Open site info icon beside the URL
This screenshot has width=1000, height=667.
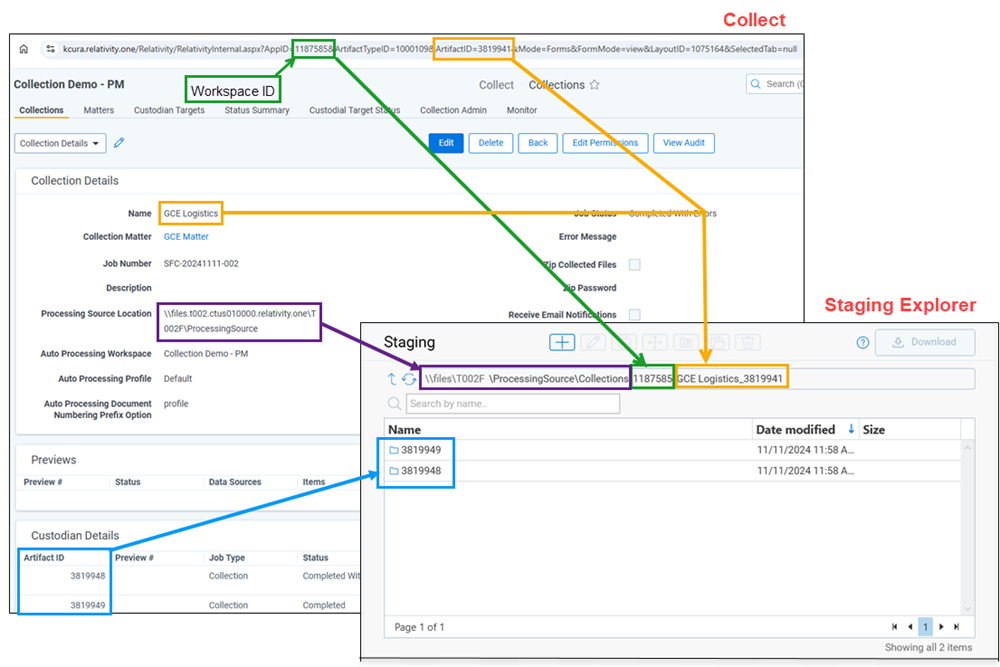pos(50,49)
